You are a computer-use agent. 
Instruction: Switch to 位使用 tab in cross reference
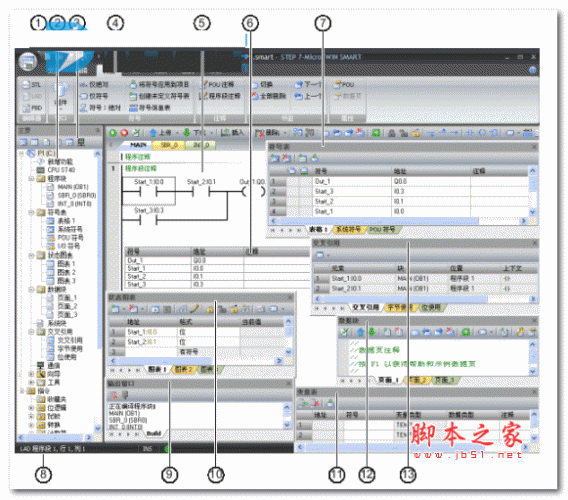click(431, 307)
